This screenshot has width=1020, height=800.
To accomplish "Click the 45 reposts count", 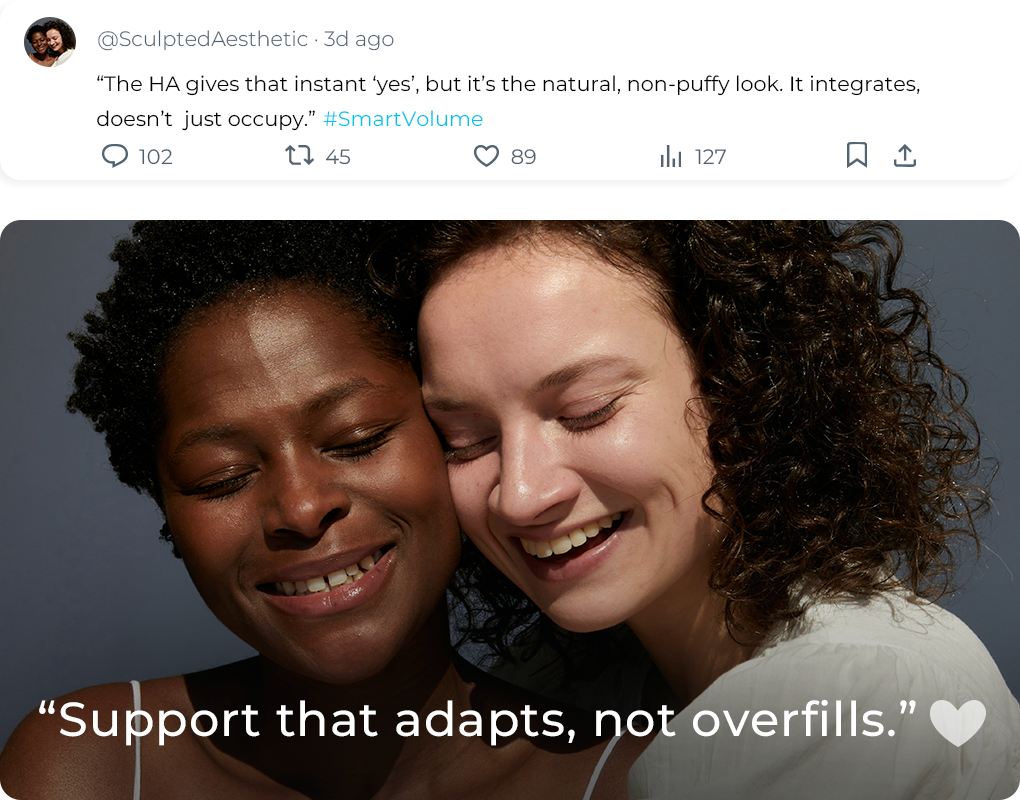I will 338,157.
